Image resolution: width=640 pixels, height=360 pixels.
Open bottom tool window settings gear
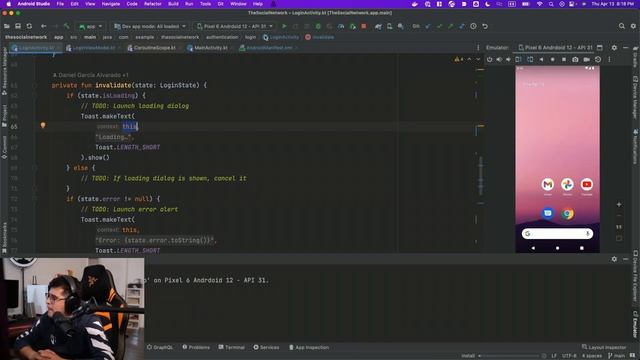coord(614,259)
